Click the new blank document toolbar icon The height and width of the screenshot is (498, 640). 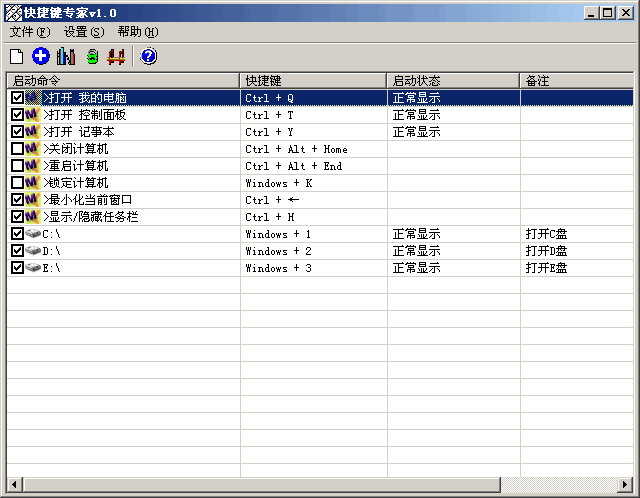[16, 56]
